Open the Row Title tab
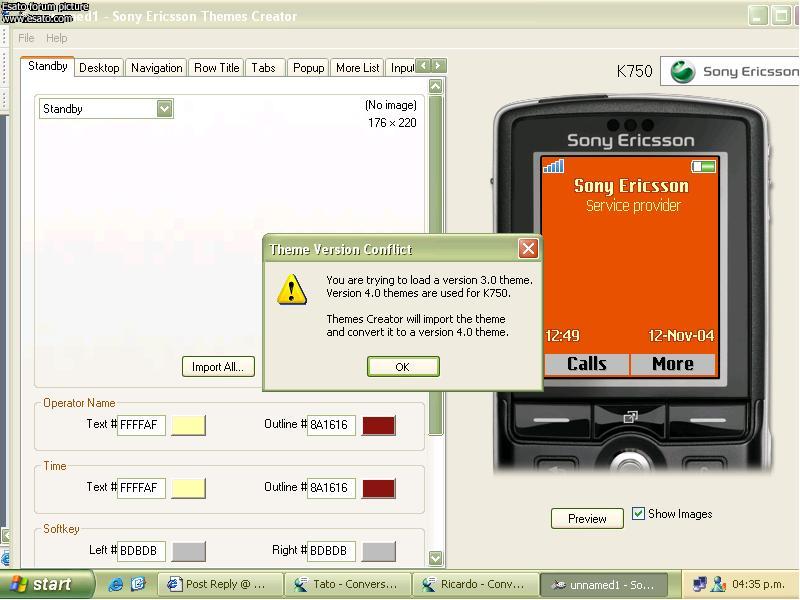800x600 pixels. coord(216,68)
